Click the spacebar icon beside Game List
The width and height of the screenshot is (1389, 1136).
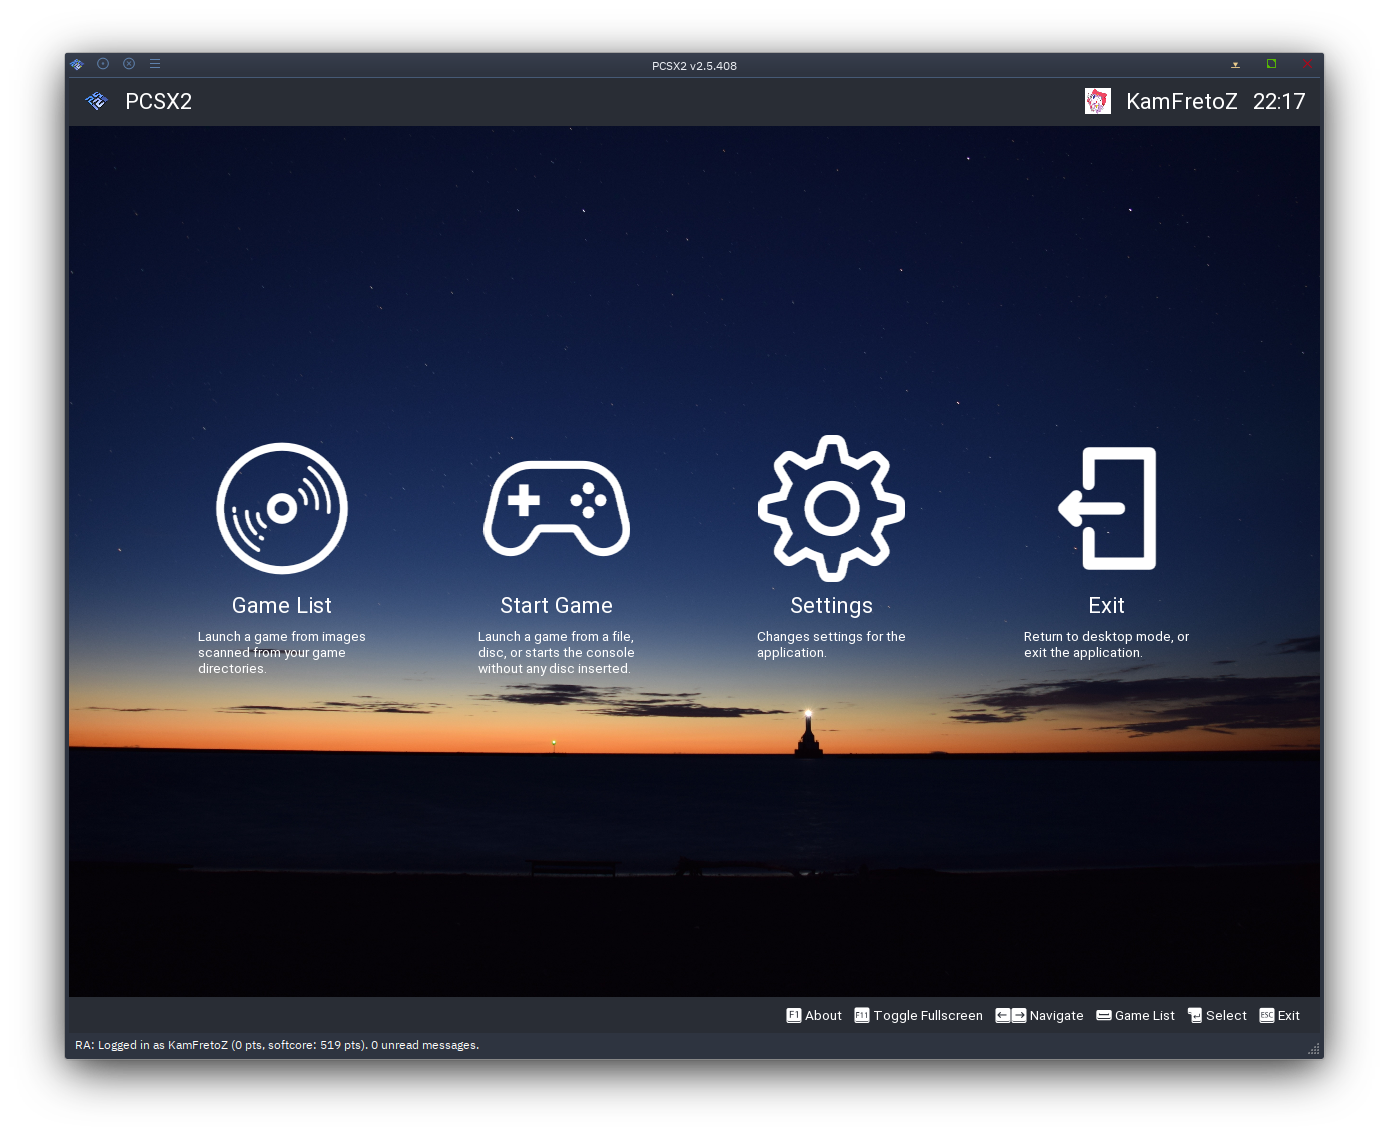[x=1104, y=1015]
